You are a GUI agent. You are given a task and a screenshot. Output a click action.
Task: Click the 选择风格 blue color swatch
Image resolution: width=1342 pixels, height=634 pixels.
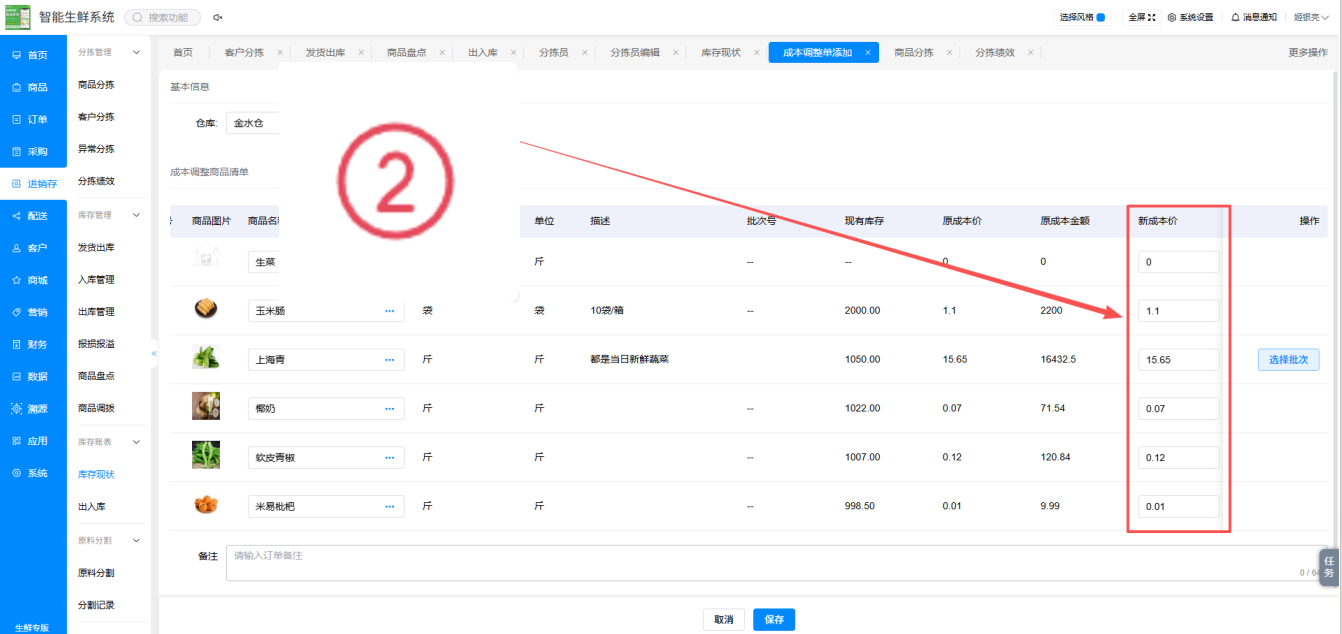click(x=1101, y=17)
